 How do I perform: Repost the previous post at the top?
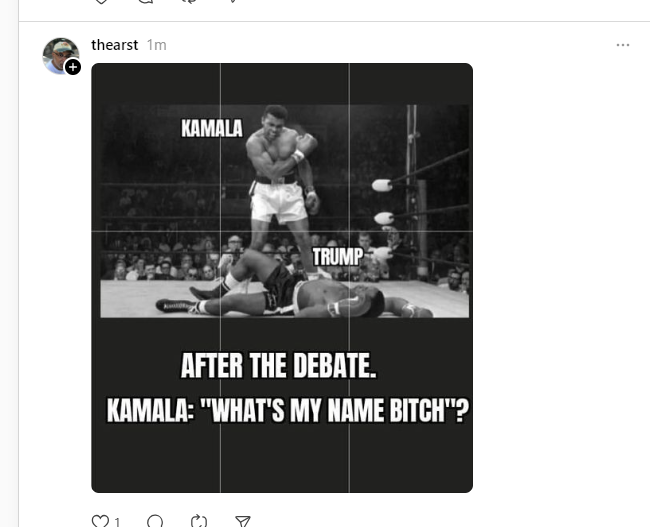click(x=190, y=2)
